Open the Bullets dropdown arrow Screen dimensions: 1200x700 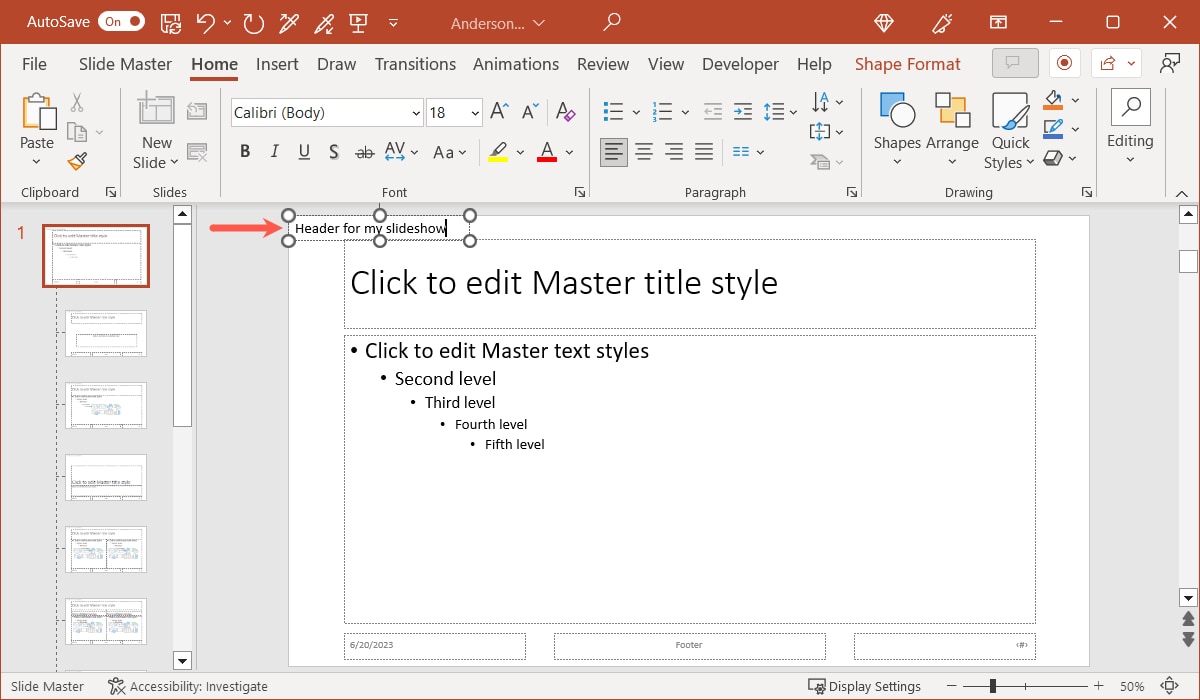click(x=634, y=111)
